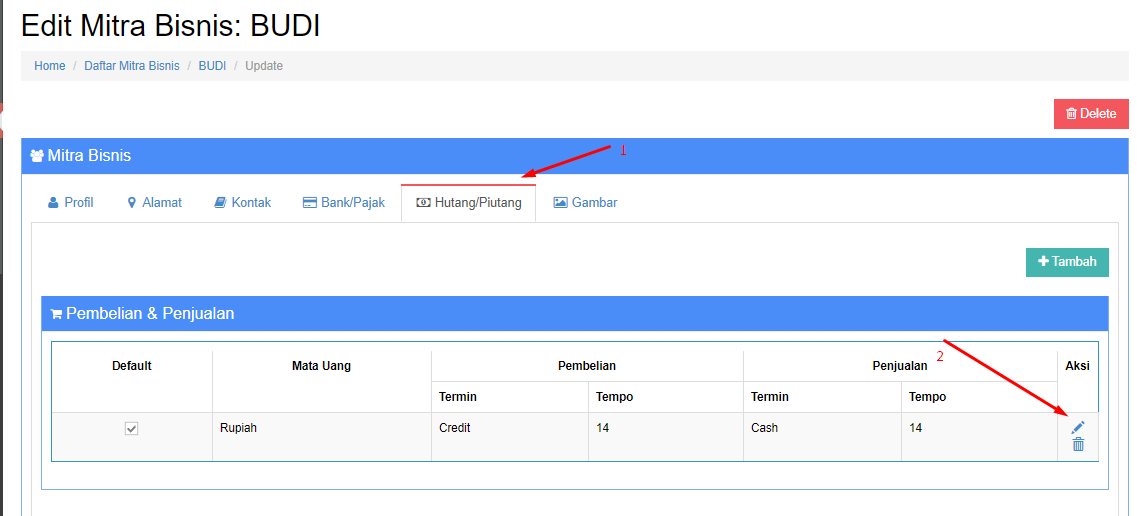Click the Pembelian & Penjualan panel heading

click(x=575, y=313)
